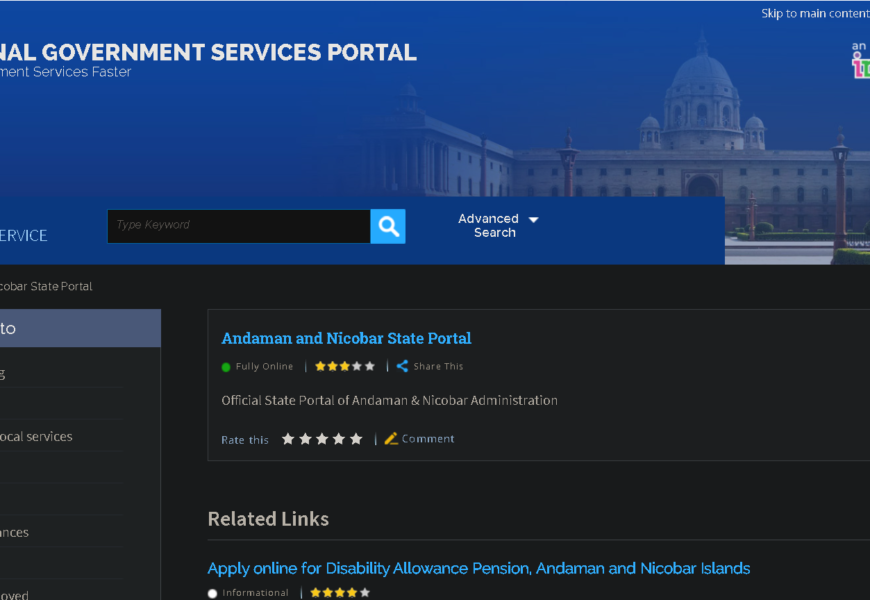Rate this service three stars
Screen dimensions: 870x600
(322, 439)
